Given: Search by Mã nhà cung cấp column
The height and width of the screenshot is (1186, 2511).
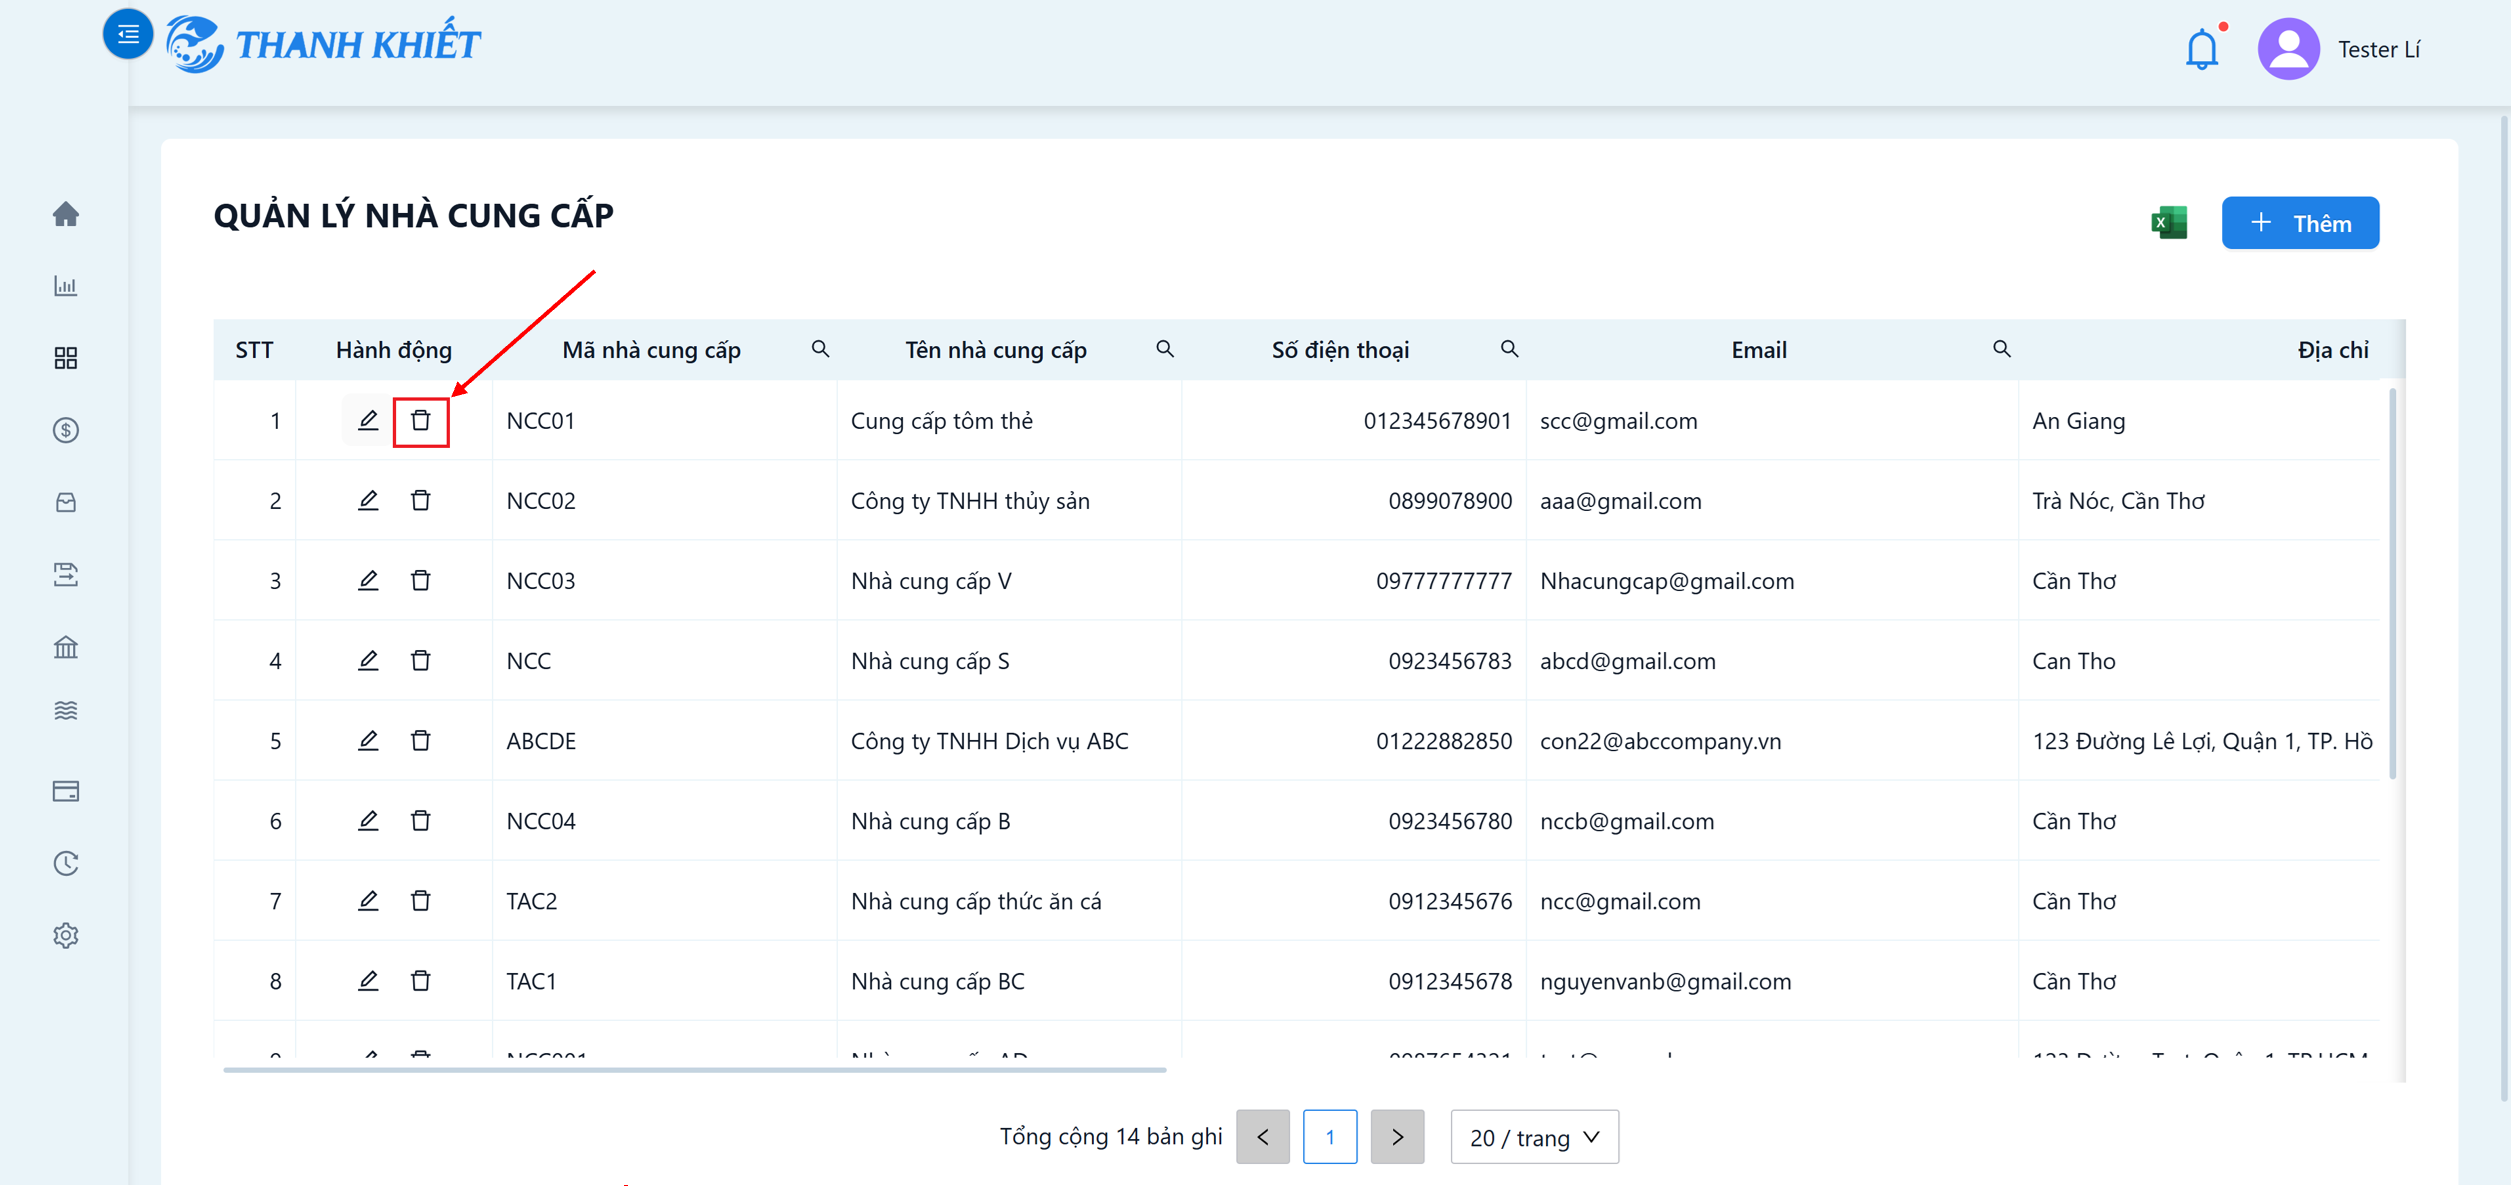Looking at the screenshot, I should (820, 349).
